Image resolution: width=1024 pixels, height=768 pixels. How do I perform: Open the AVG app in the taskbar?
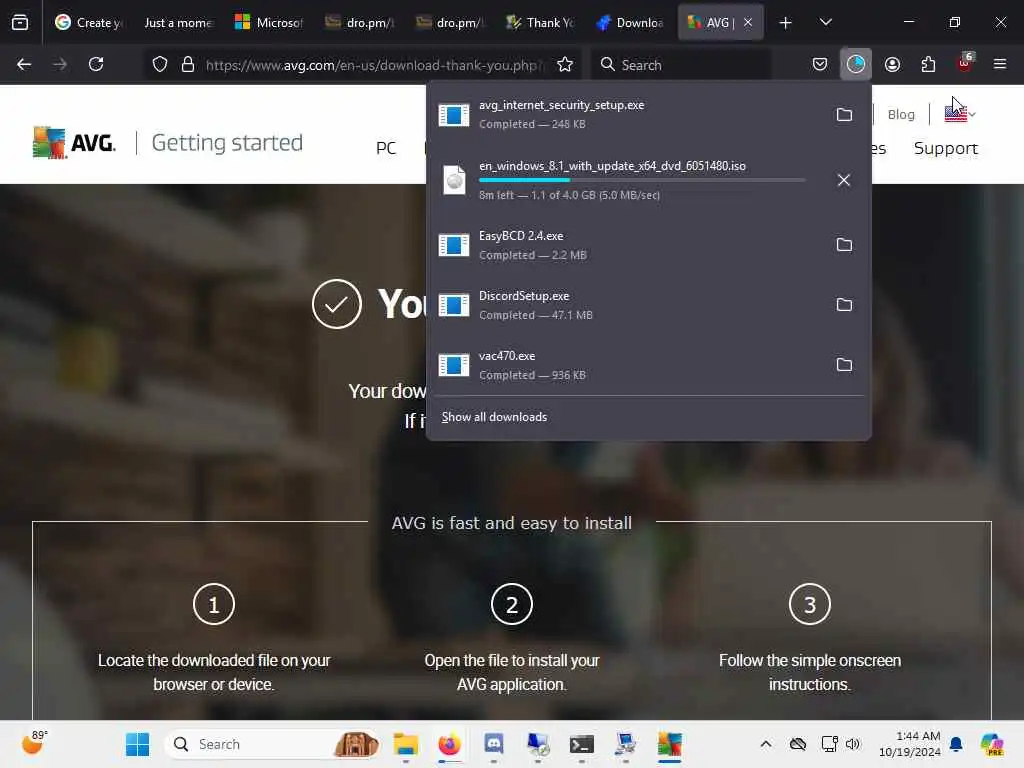669,744
